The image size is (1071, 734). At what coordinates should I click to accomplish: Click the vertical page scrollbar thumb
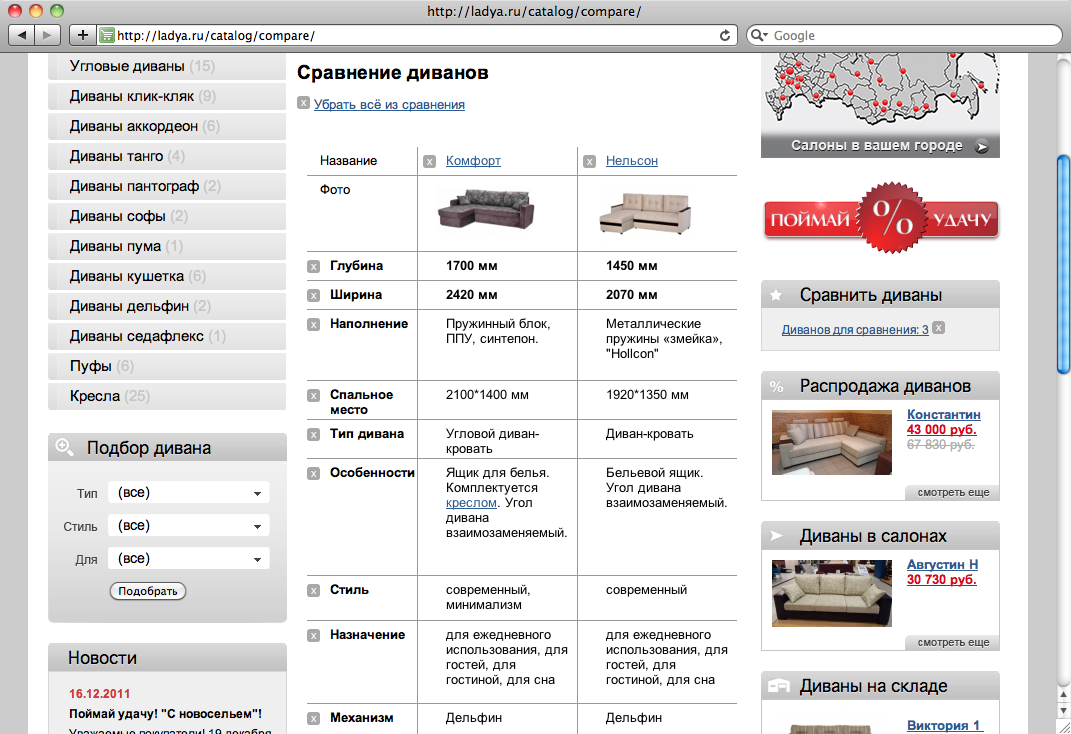point(1063,265)
